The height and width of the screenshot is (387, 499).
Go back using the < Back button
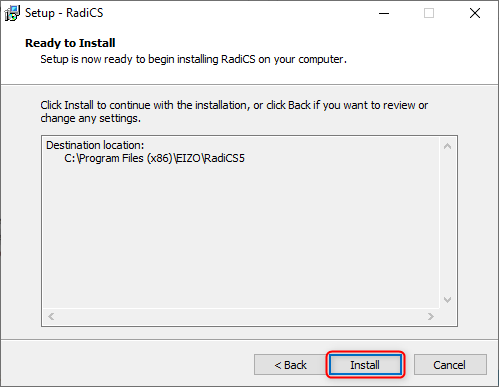pos(290,365)
